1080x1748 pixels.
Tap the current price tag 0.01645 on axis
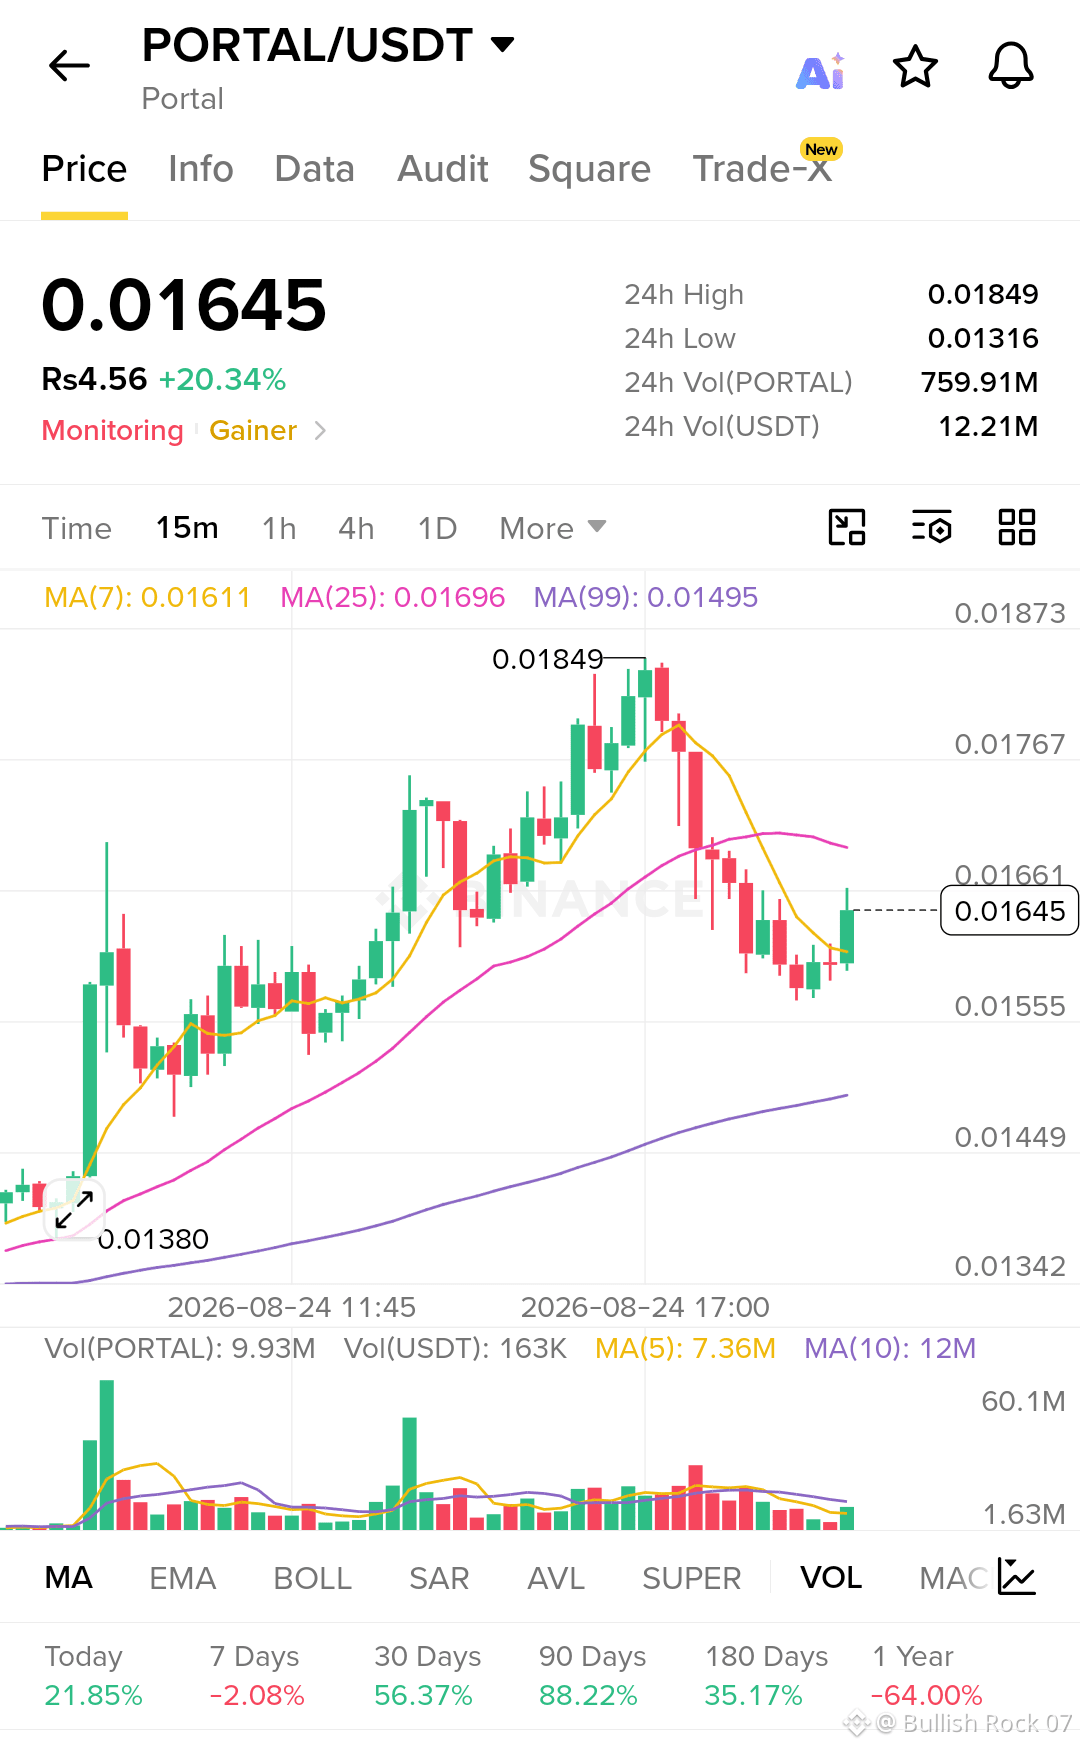(1009, 911)
